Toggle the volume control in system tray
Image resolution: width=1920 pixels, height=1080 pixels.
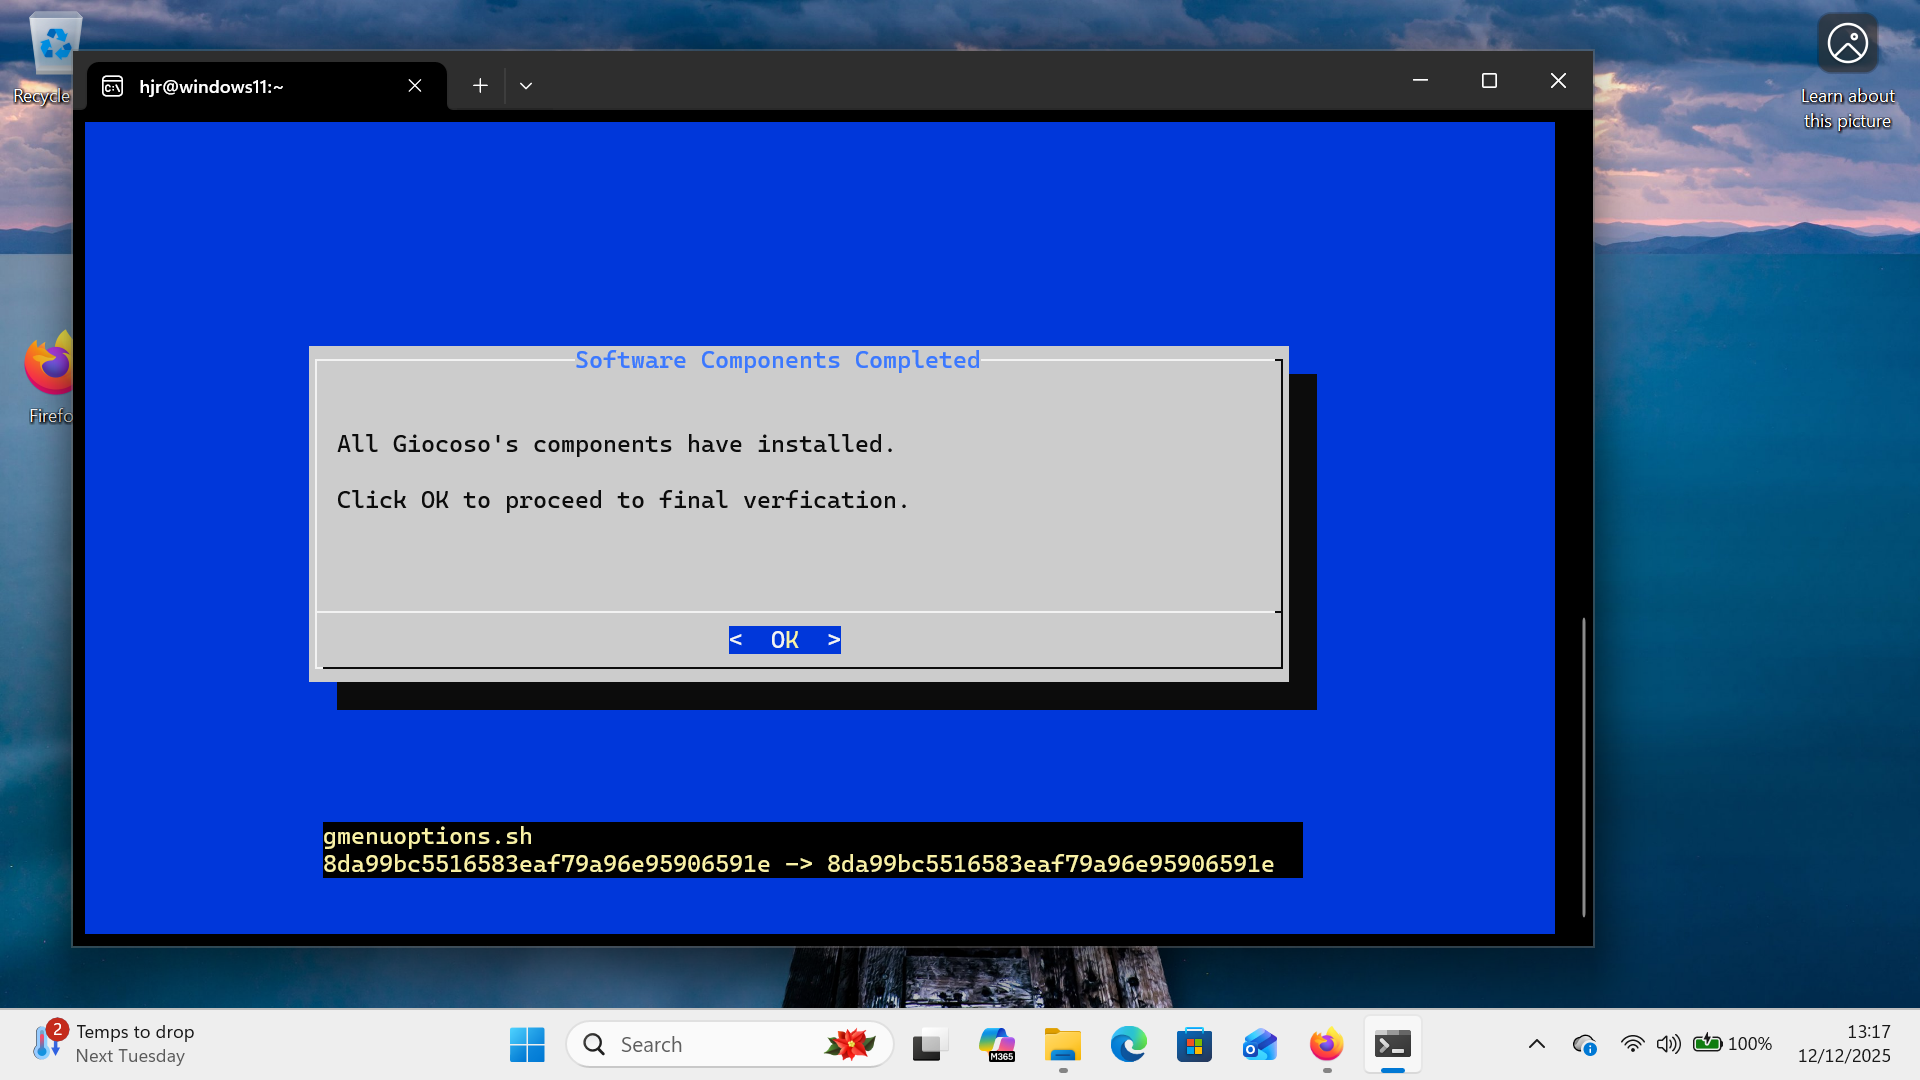(x=1668, y=1043)
